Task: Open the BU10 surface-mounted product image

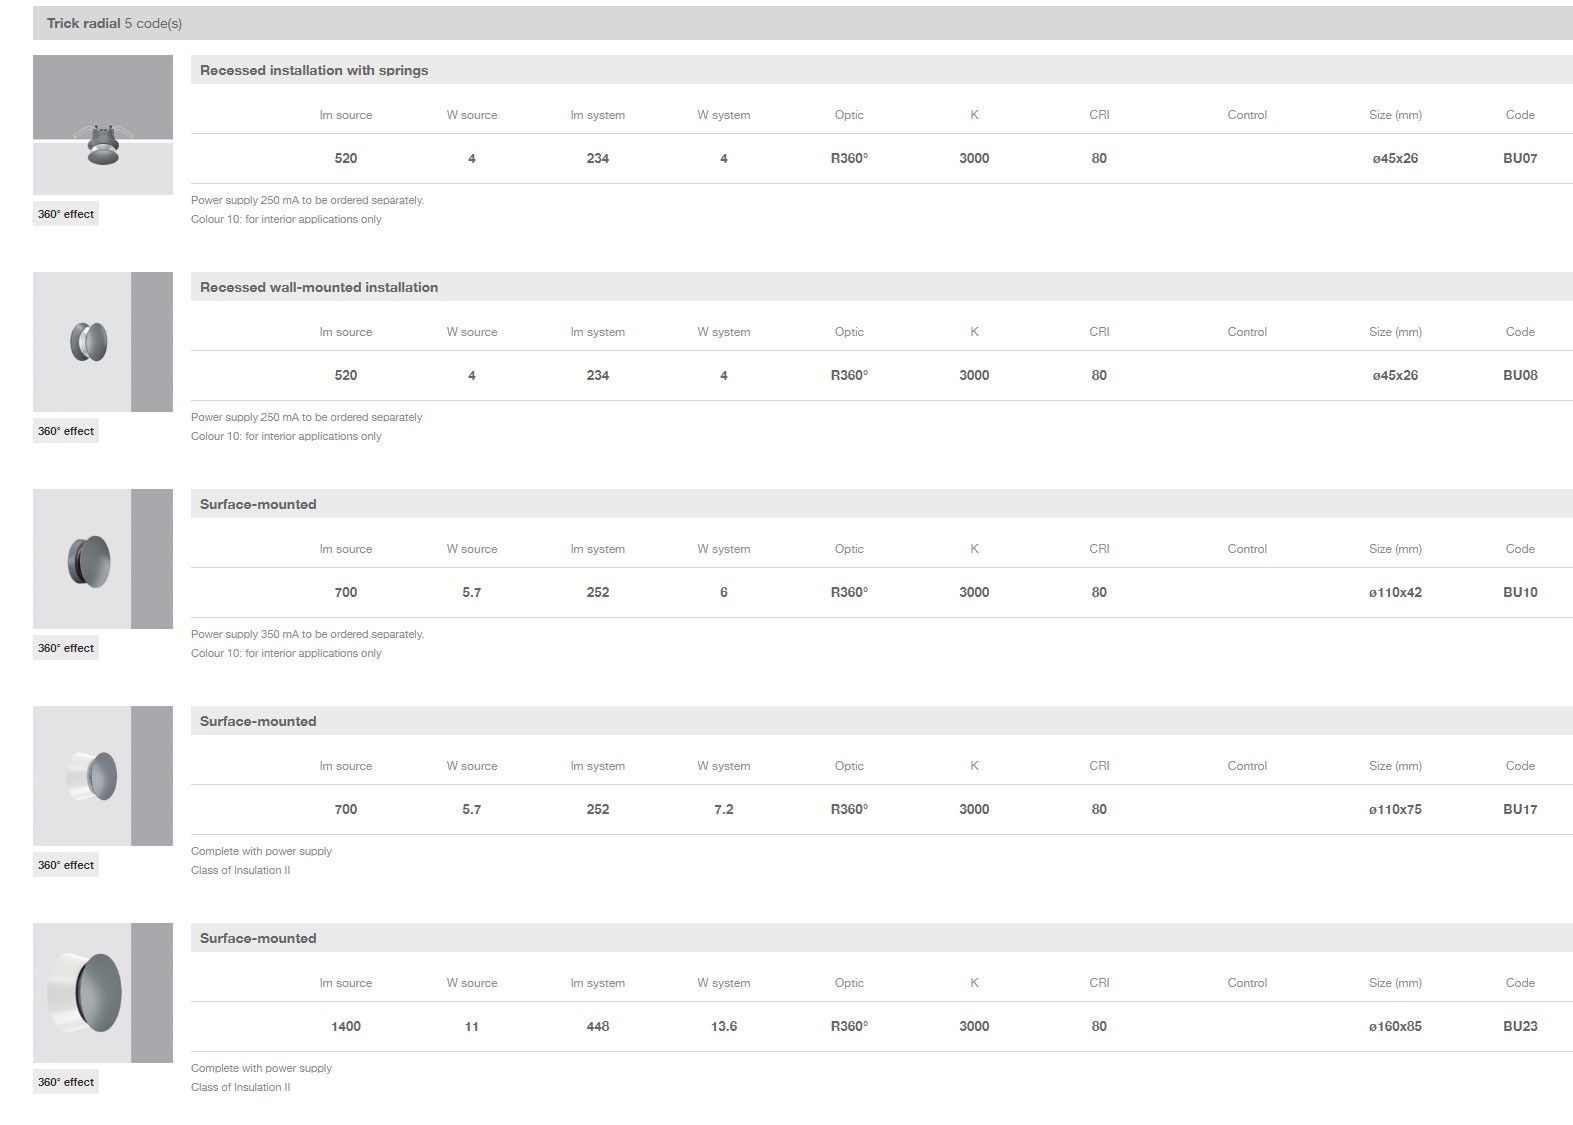Action: (102, 559)
